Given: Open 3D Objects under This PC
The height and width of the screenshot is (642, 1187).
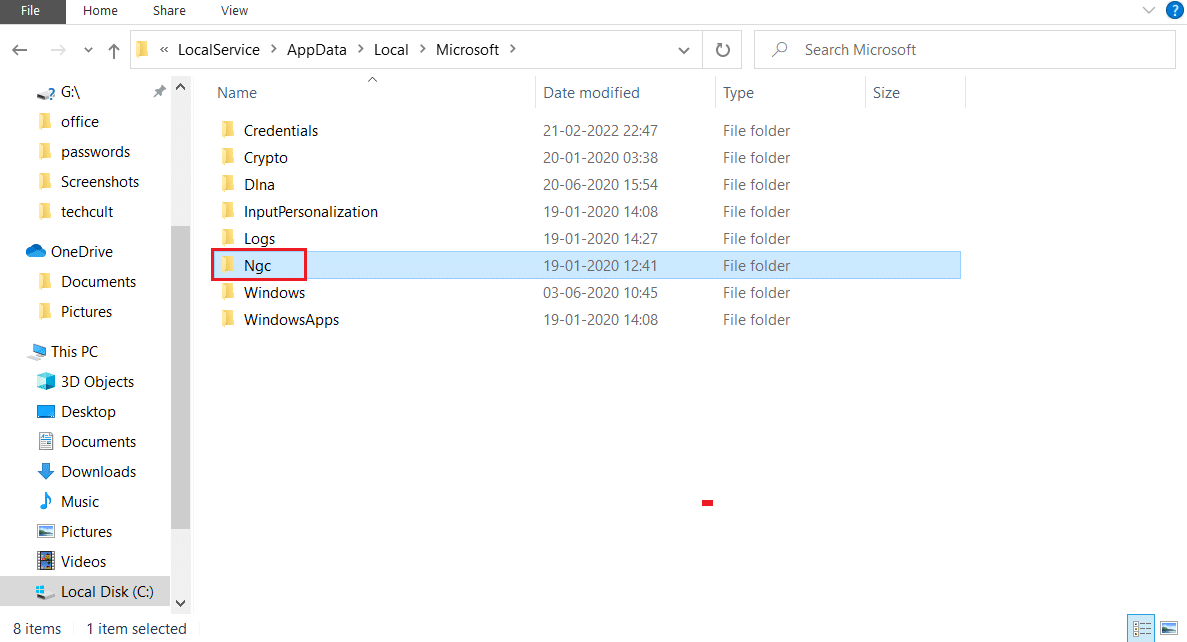Looking at the screenshot, I should pos(98,382).
